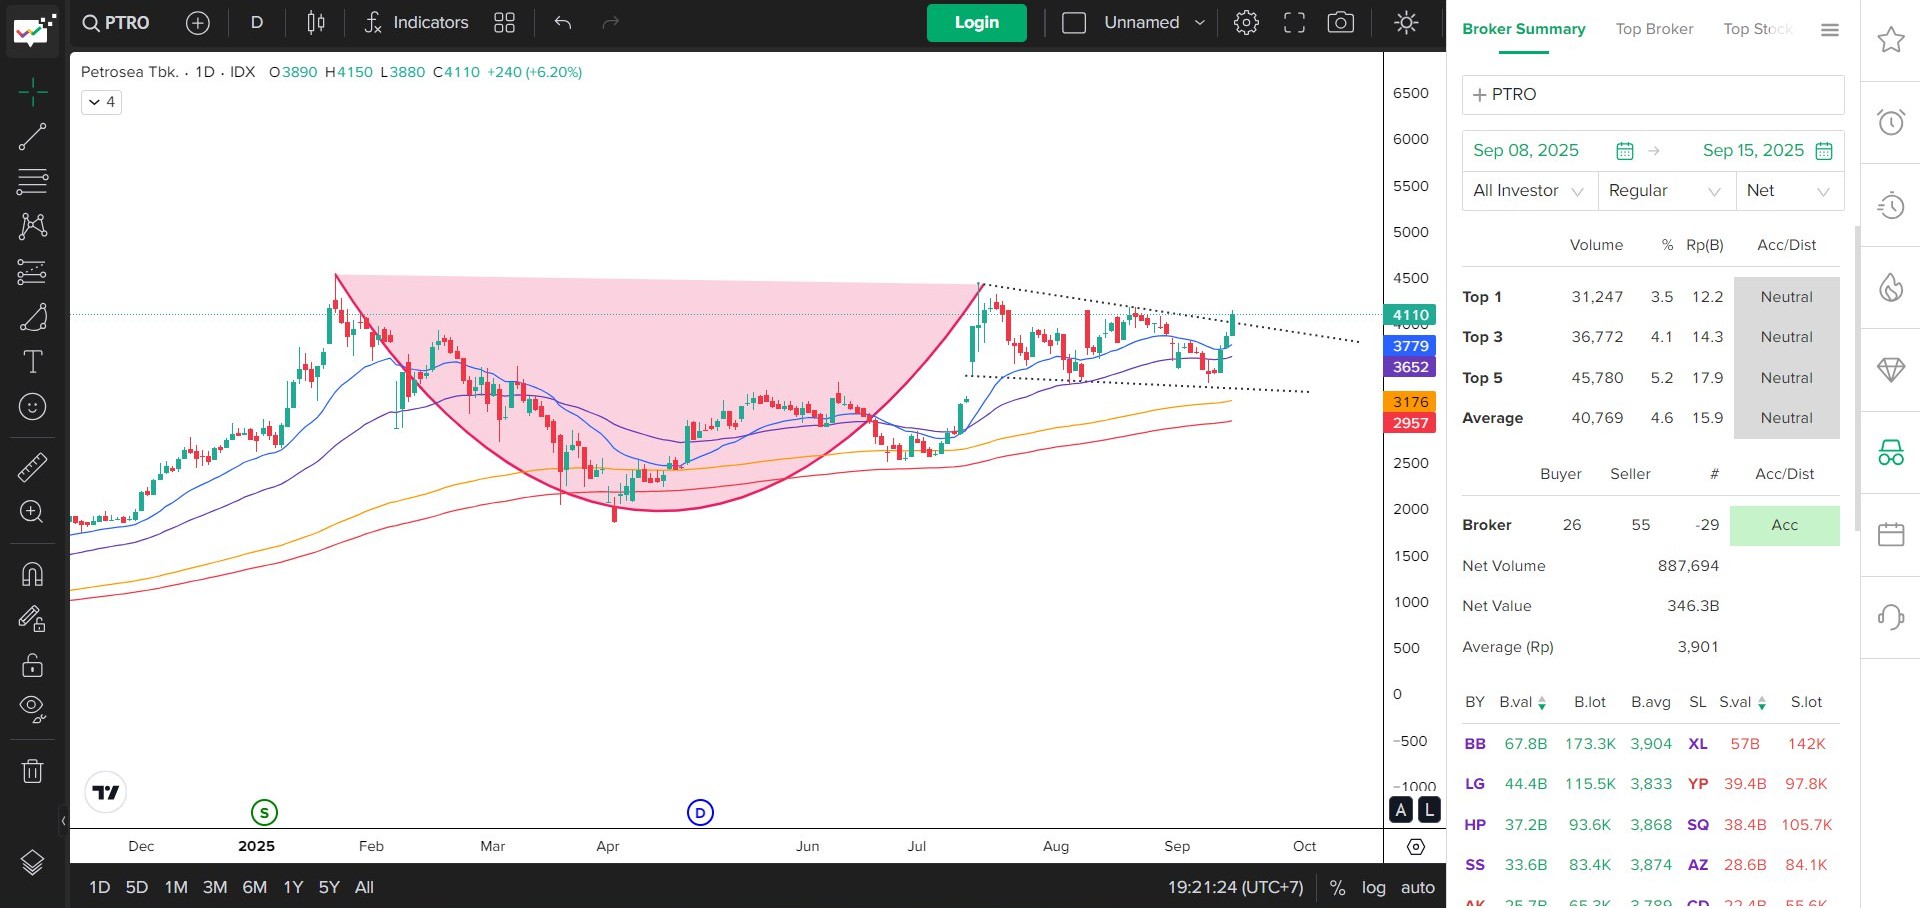Viewport: 1920px width, 908px height.
Task: Undo the last chart action
Action: [x=563, y=23]
